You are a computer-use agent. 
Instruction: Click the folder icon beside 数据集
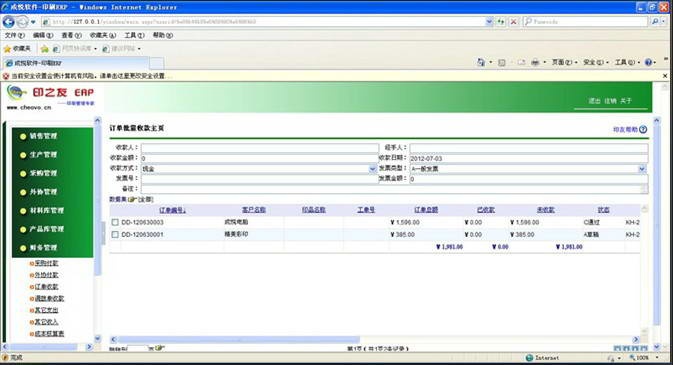[132, 200]
